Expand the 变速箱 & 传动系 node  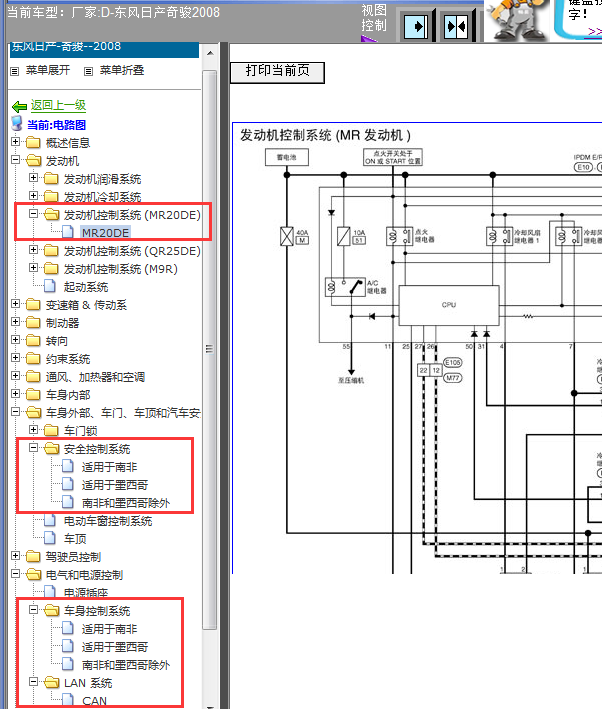pos(15,303)
